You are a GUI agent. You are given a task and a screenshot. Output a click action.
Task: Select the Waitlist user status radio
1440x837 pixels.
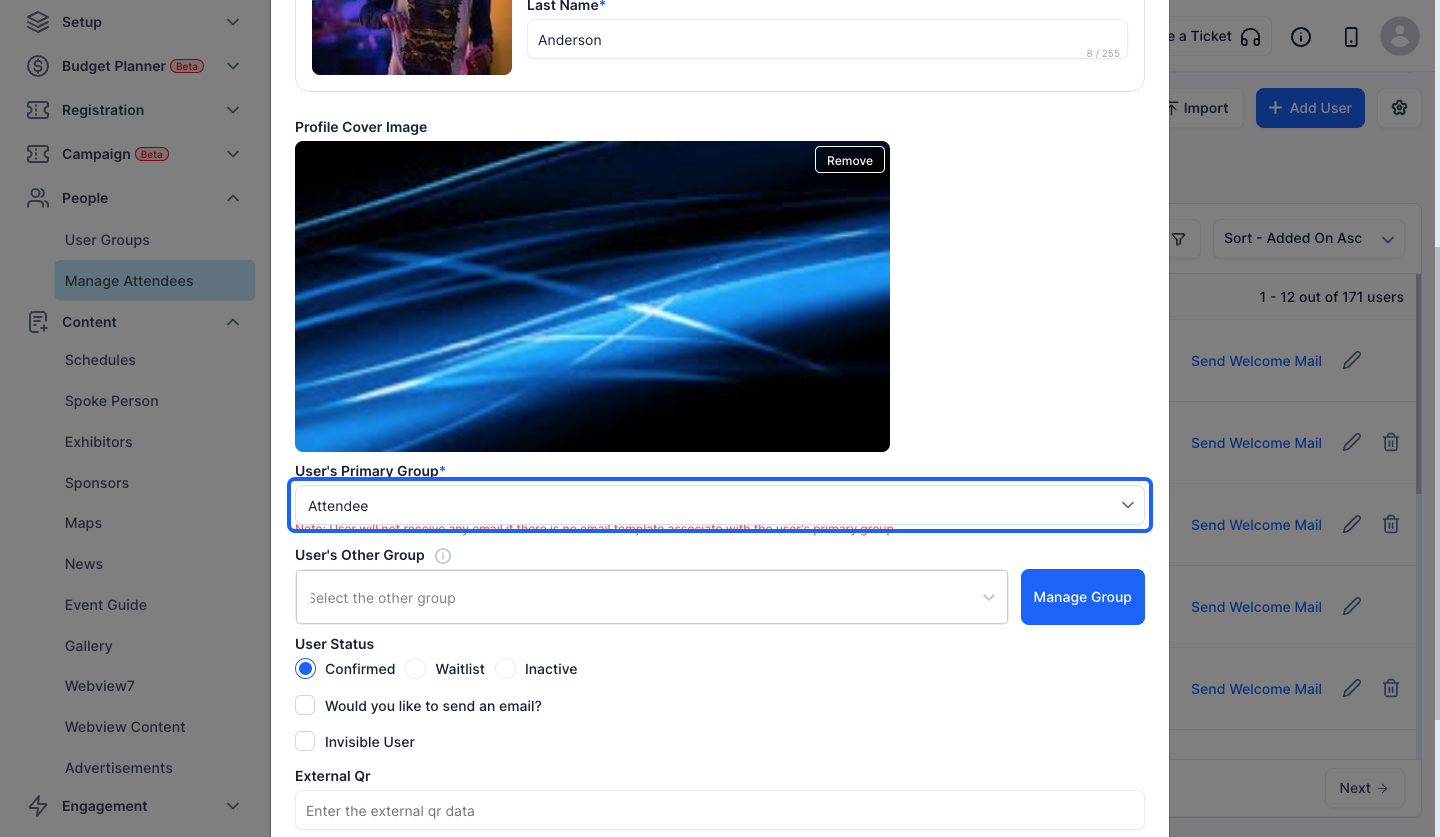click(x=416, y=669)
